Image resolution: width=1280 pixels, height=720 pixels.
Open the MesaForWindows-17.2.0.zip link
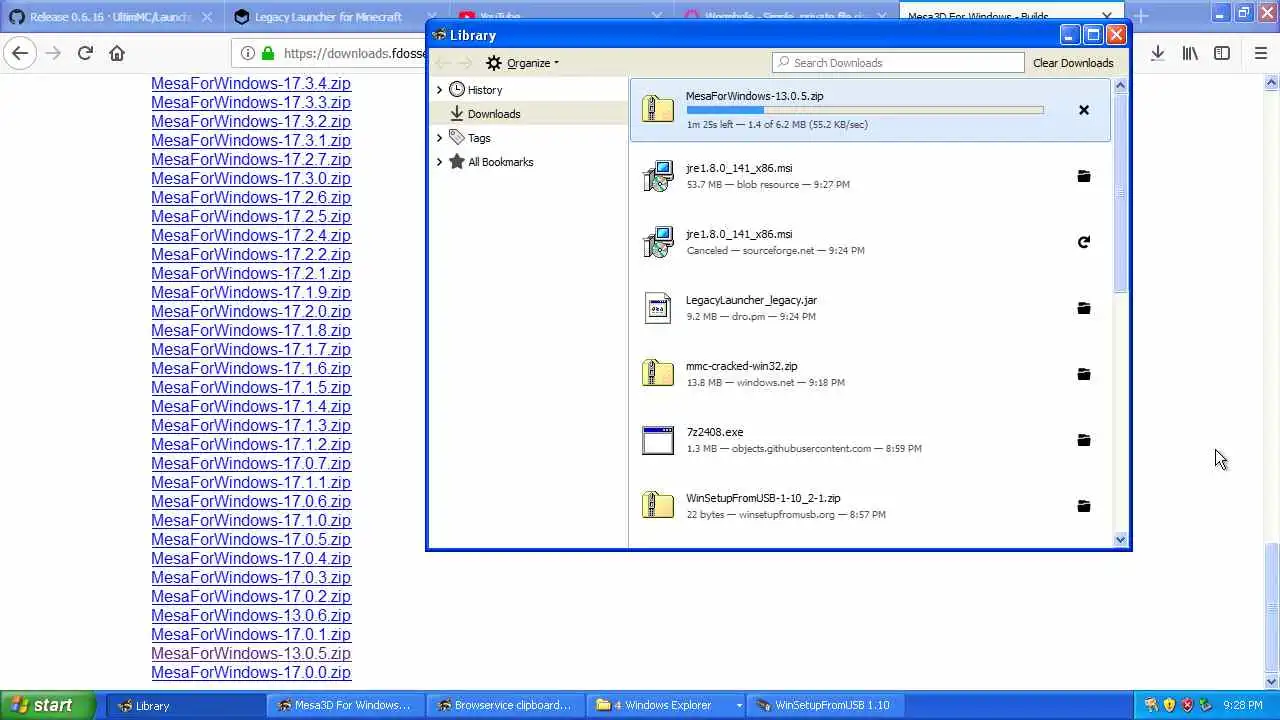click(251, 311)
